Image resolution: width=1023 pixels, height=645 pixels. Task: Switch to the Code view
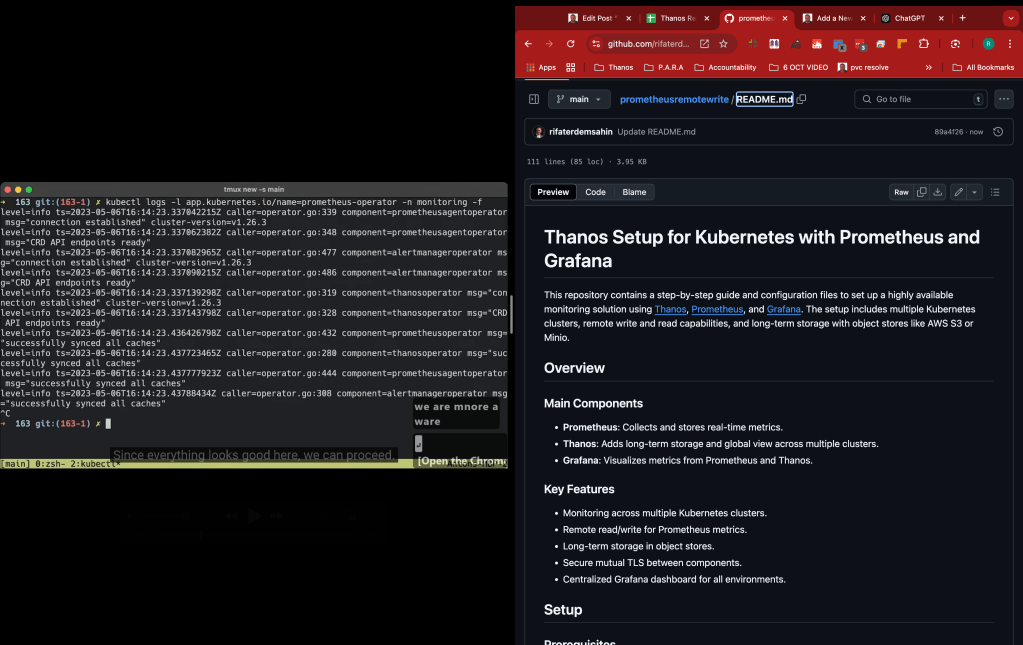595,192
